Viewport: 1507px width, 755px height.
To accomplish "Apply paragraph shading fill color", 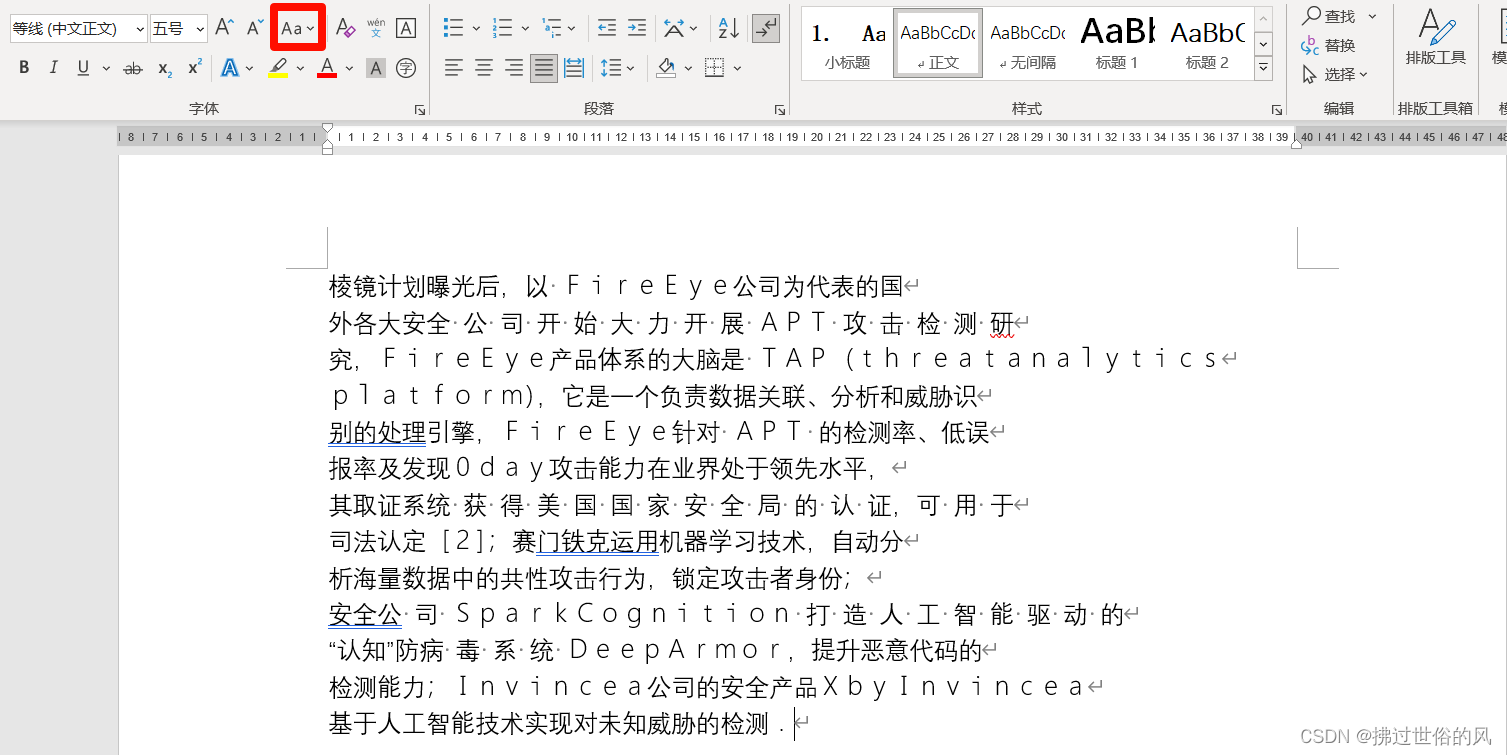I will 666,68.
